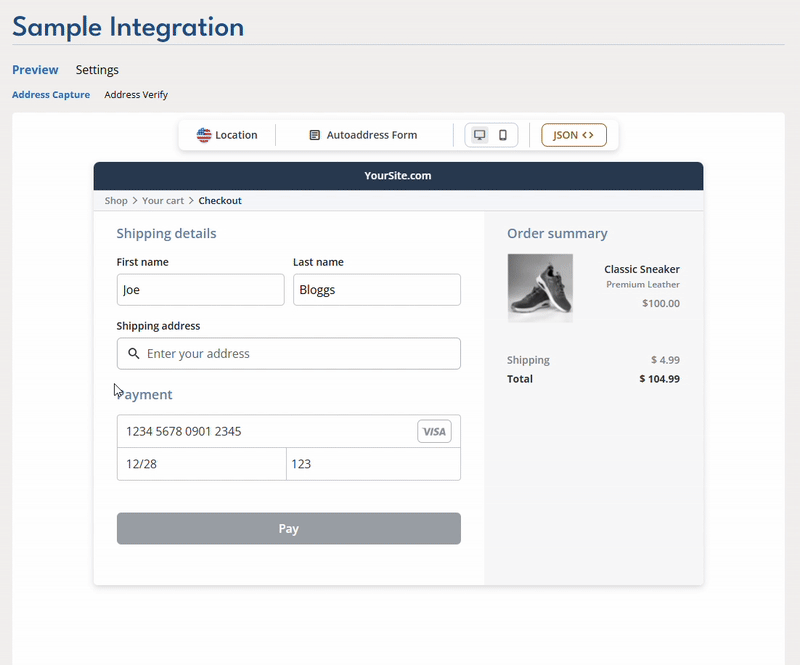The height and width of the screenshot is (665, 800).
Task: Click the Checkout breadcrumb item
Action: click(x=220, y=201)
